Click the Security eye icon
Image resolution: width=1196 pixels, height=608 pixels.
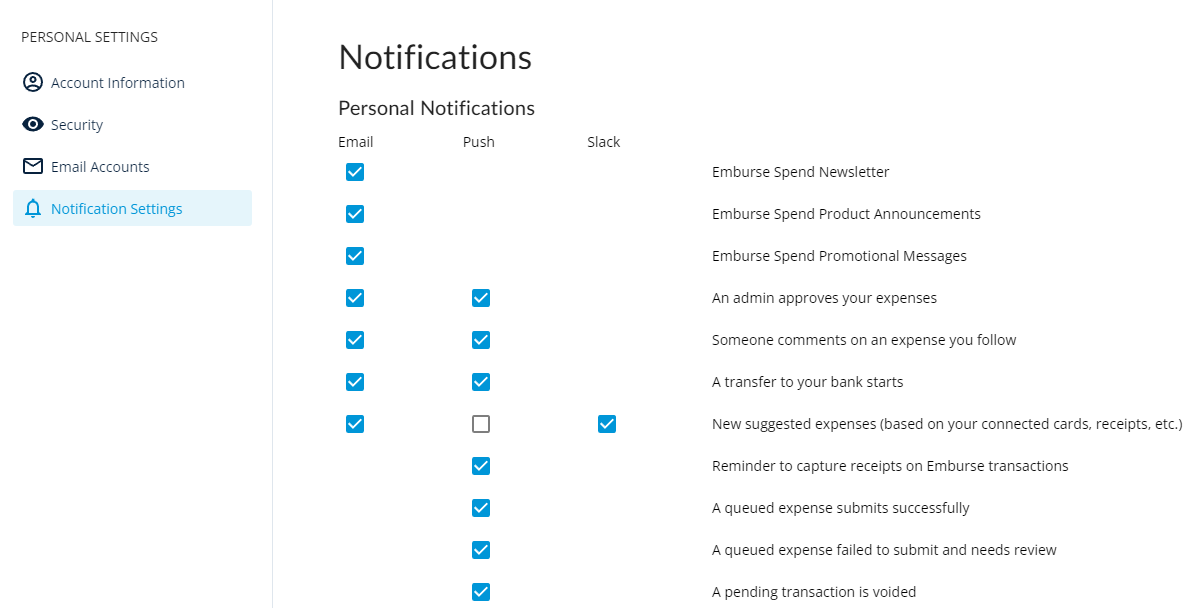point(33,124)
